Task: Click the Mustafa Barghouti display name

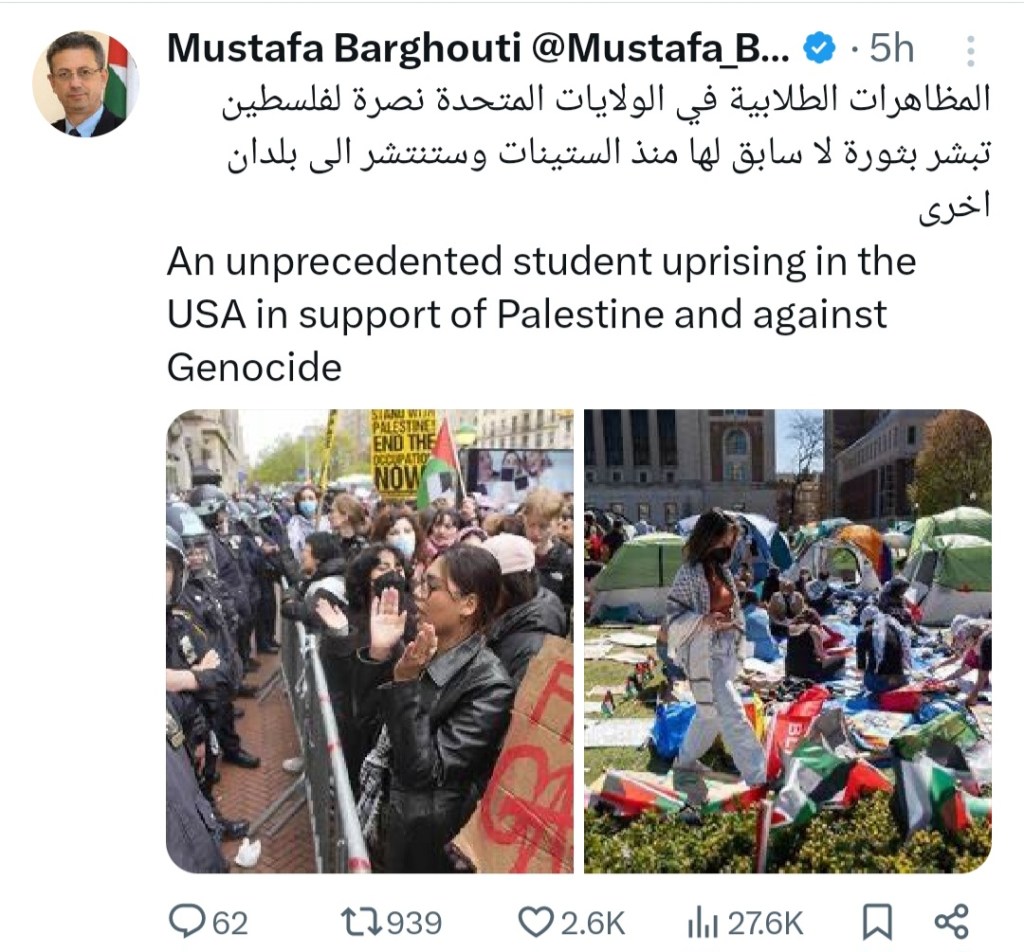Action: point(344,48)
